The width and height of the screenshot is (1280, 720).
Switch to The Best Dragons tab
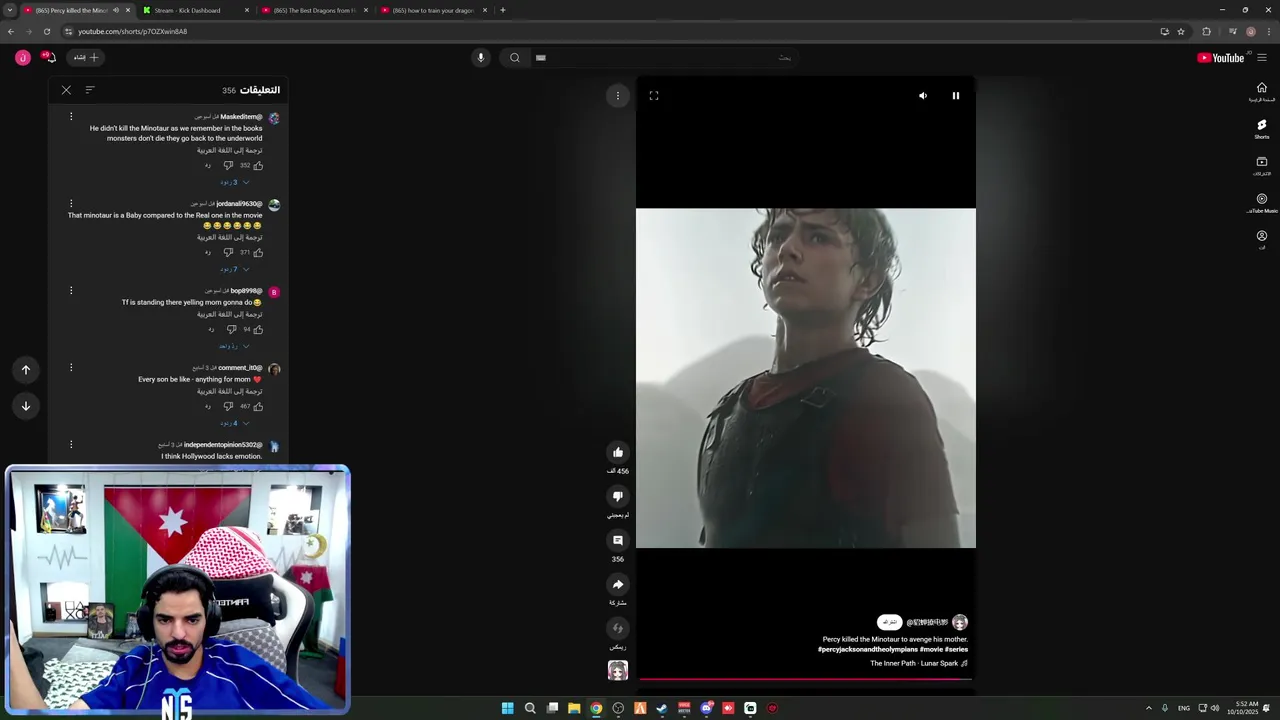coord(315,10)
